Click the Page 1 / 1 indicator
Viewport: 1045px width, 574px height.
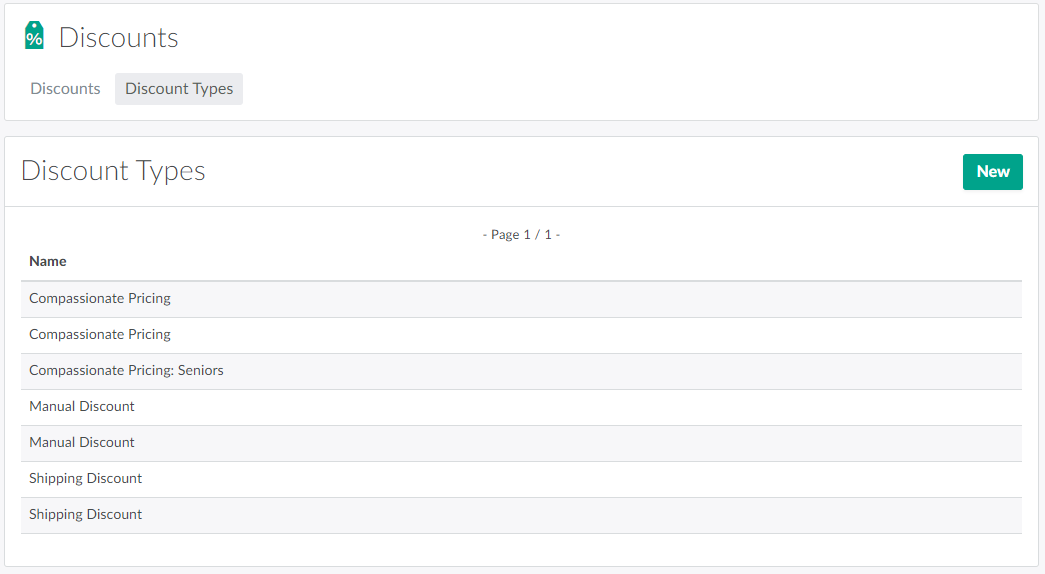521,235
